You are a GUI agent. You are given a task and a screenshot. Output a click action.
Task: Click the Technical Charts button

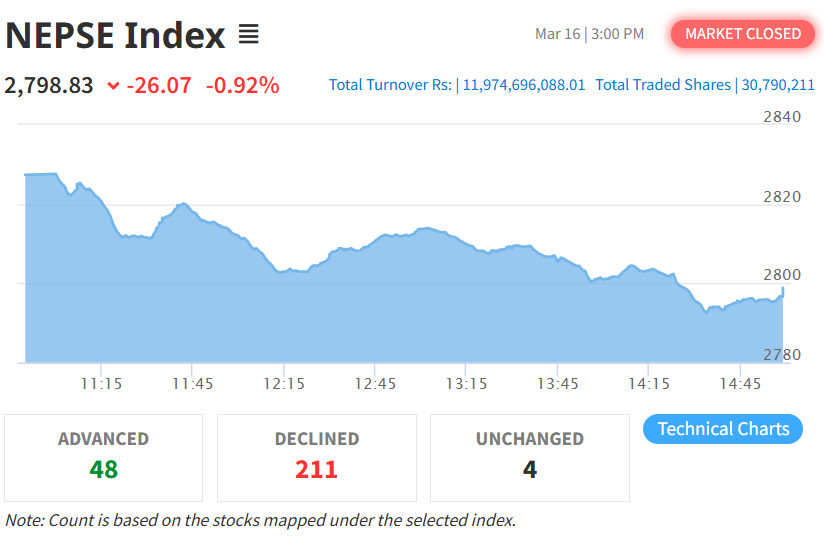click(x=723, y=429)
